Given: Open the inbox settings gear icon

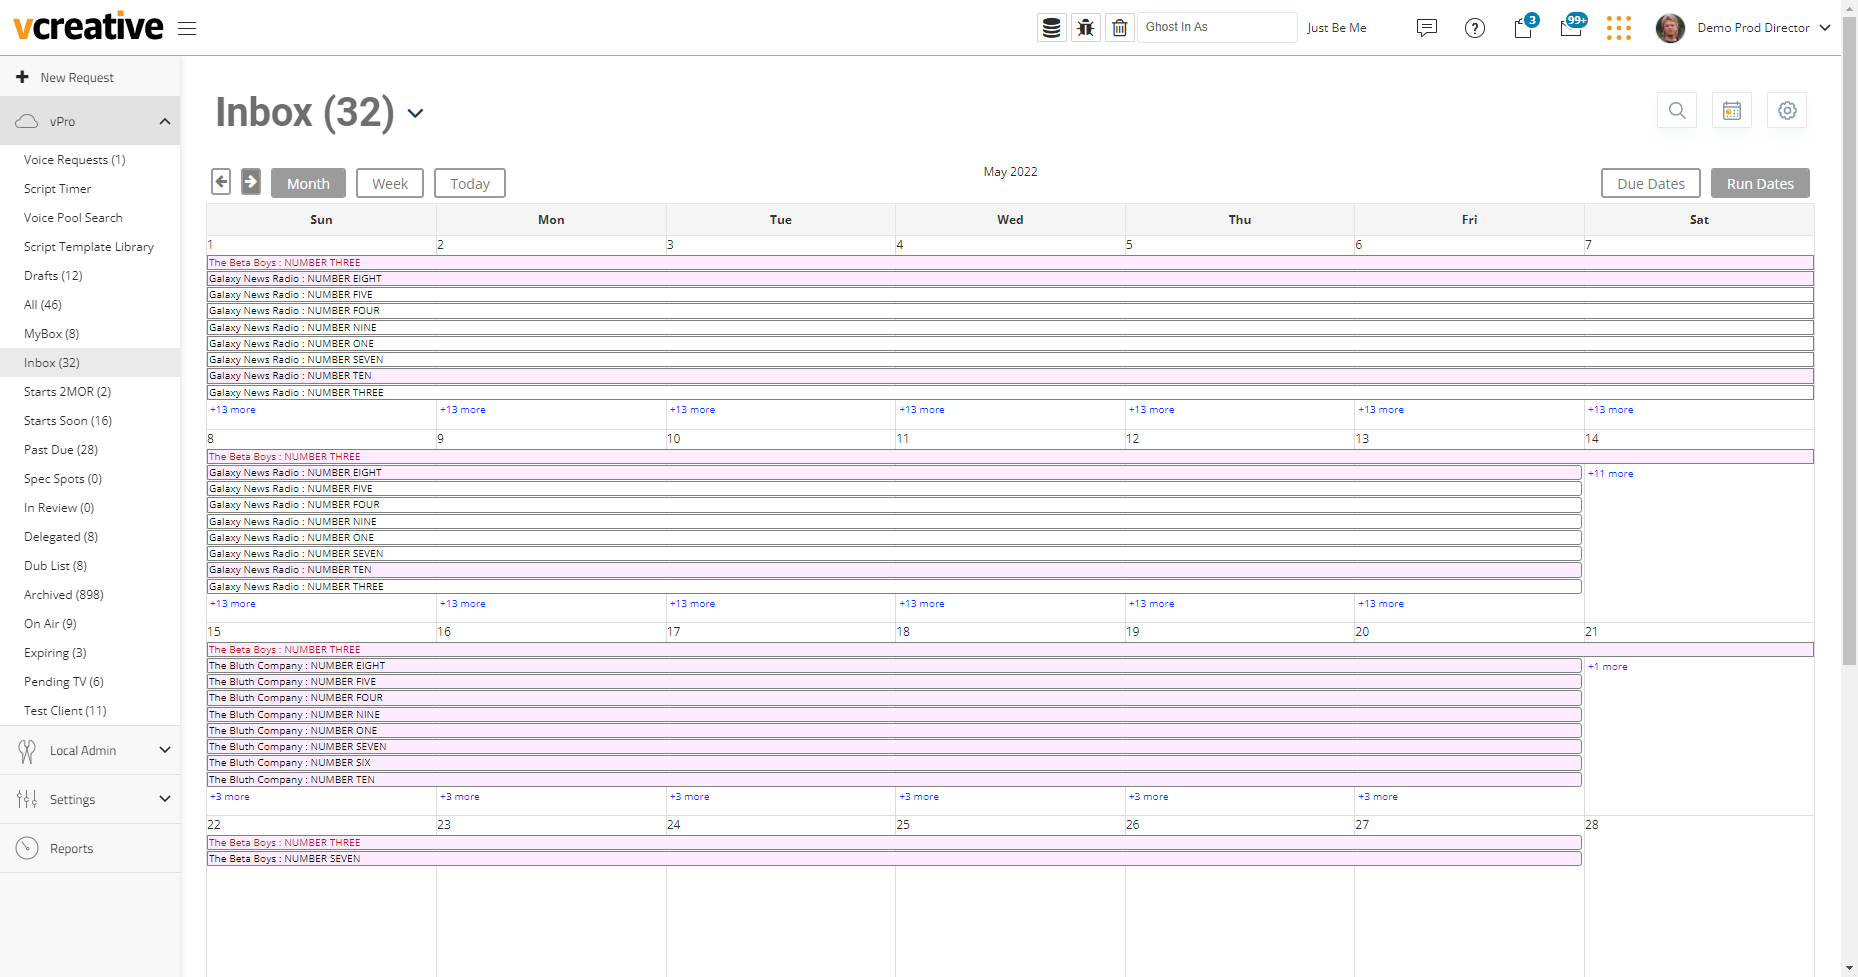Looking at the screenshot, I should pos(1787,111).
